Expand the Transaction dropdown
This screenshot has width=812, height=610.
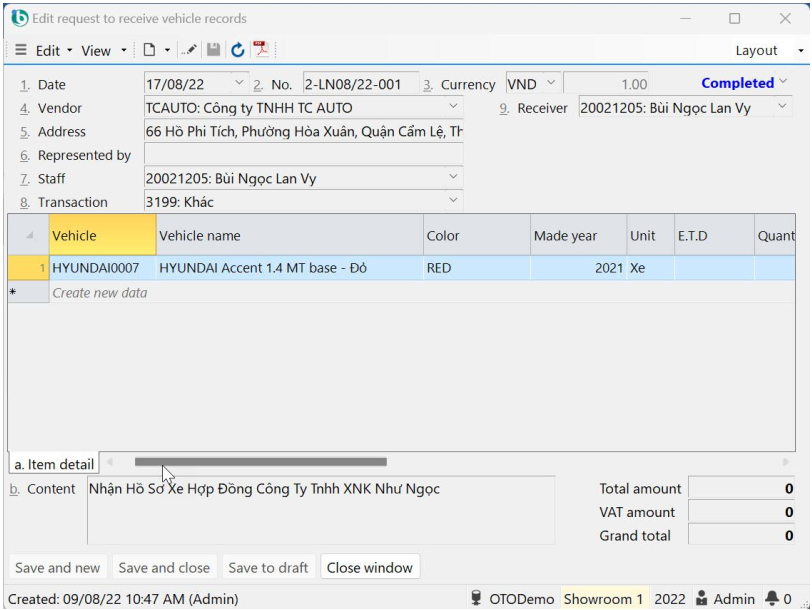pos(453,202)
